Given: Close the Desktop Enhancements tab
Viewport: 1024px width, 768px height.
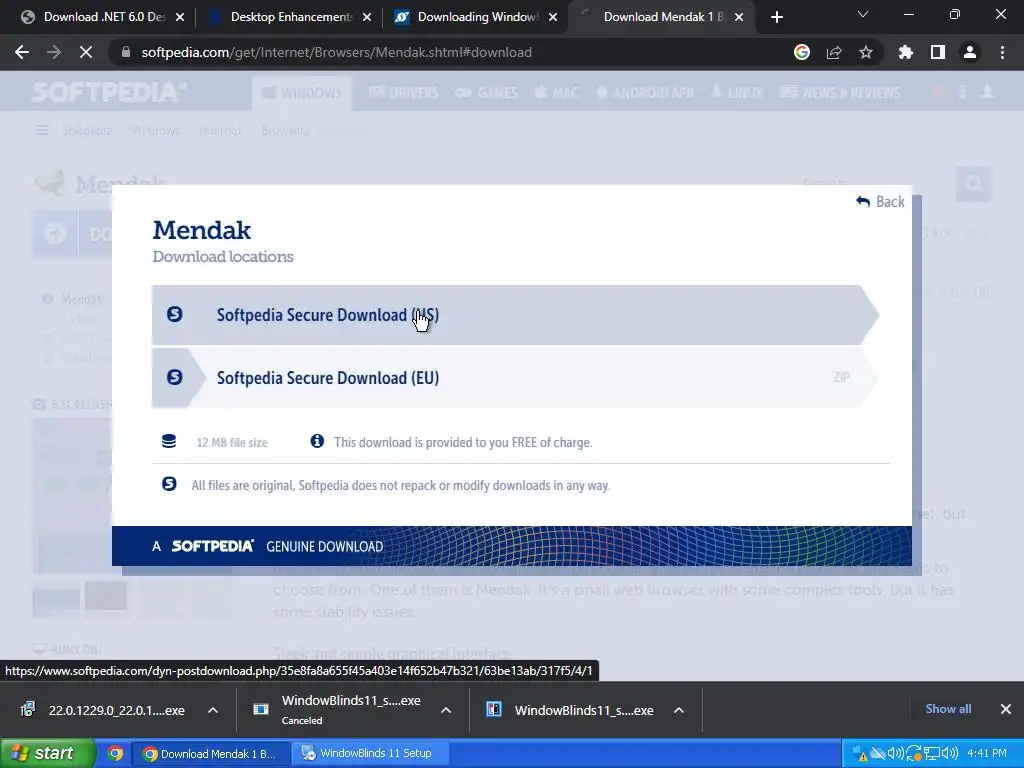Looking at the screenshot, I should tap(367, 17).
